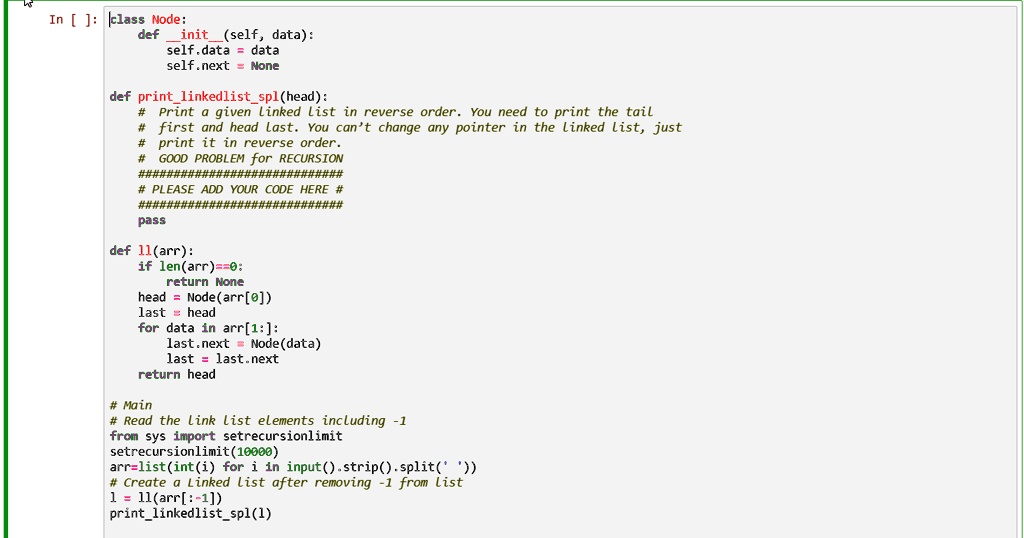Click the 'if len(arr)==0:' line
The width and height of the screenshot is (1024, 538).
(190, 266)
